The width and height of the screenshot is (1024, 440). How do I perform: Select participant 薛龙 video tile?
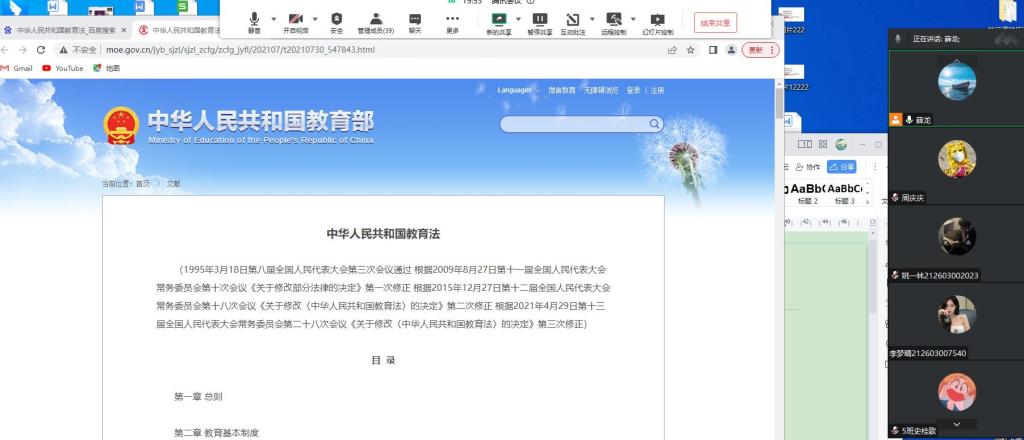(x=956, y=89)
